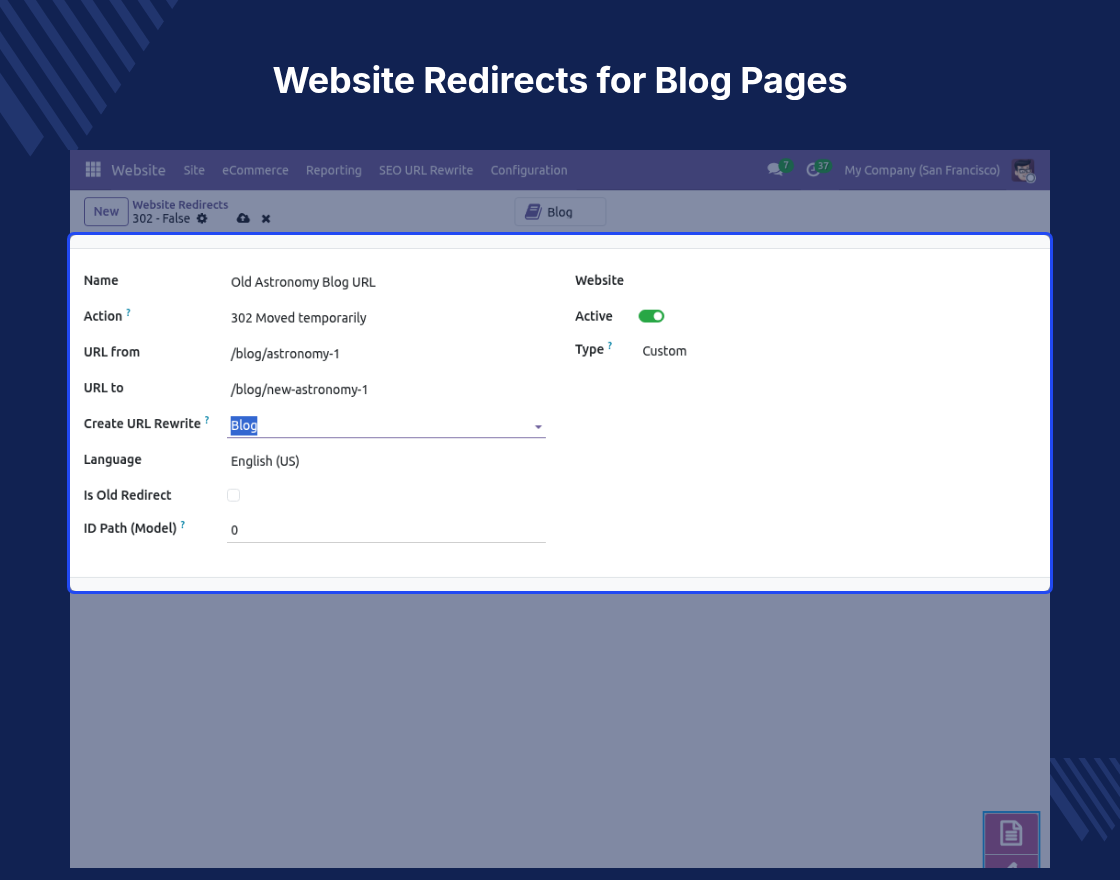Click the help mark next to Type

tap(610, 346)
